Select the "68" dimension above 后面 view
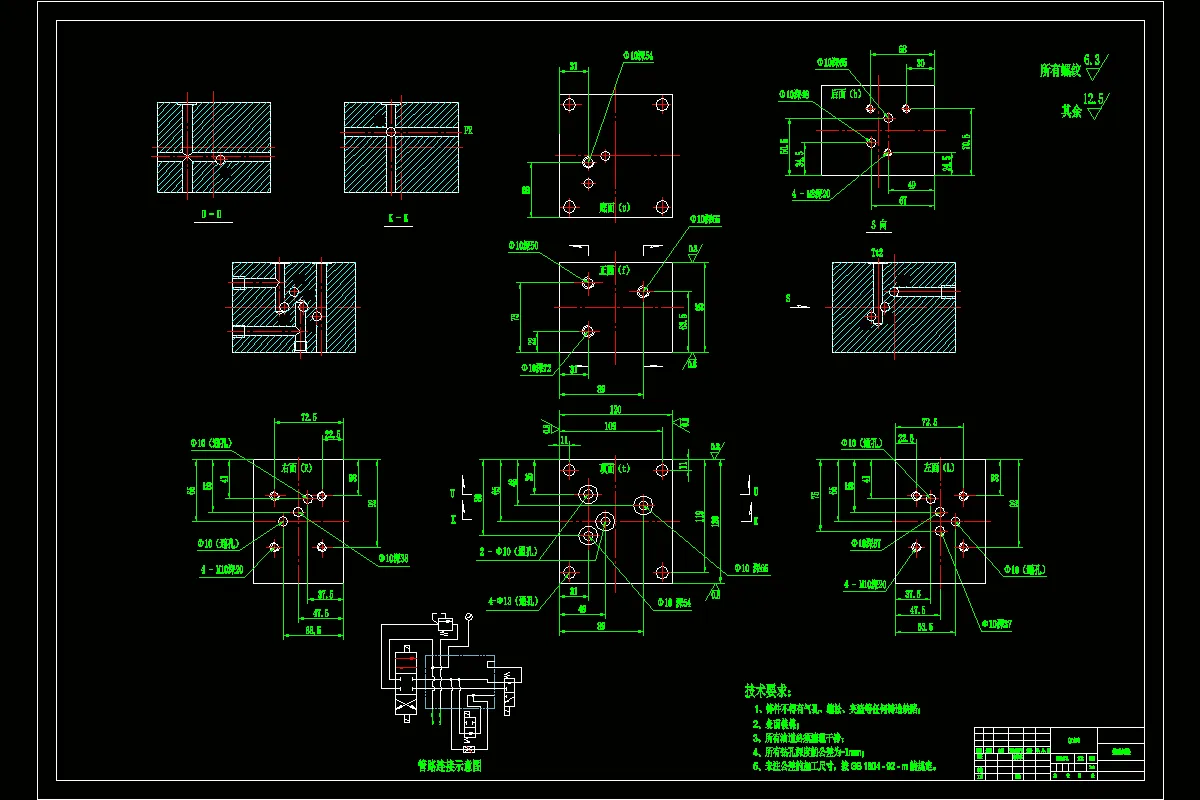The image size is (1200, 800). click(x=902, y=48)
